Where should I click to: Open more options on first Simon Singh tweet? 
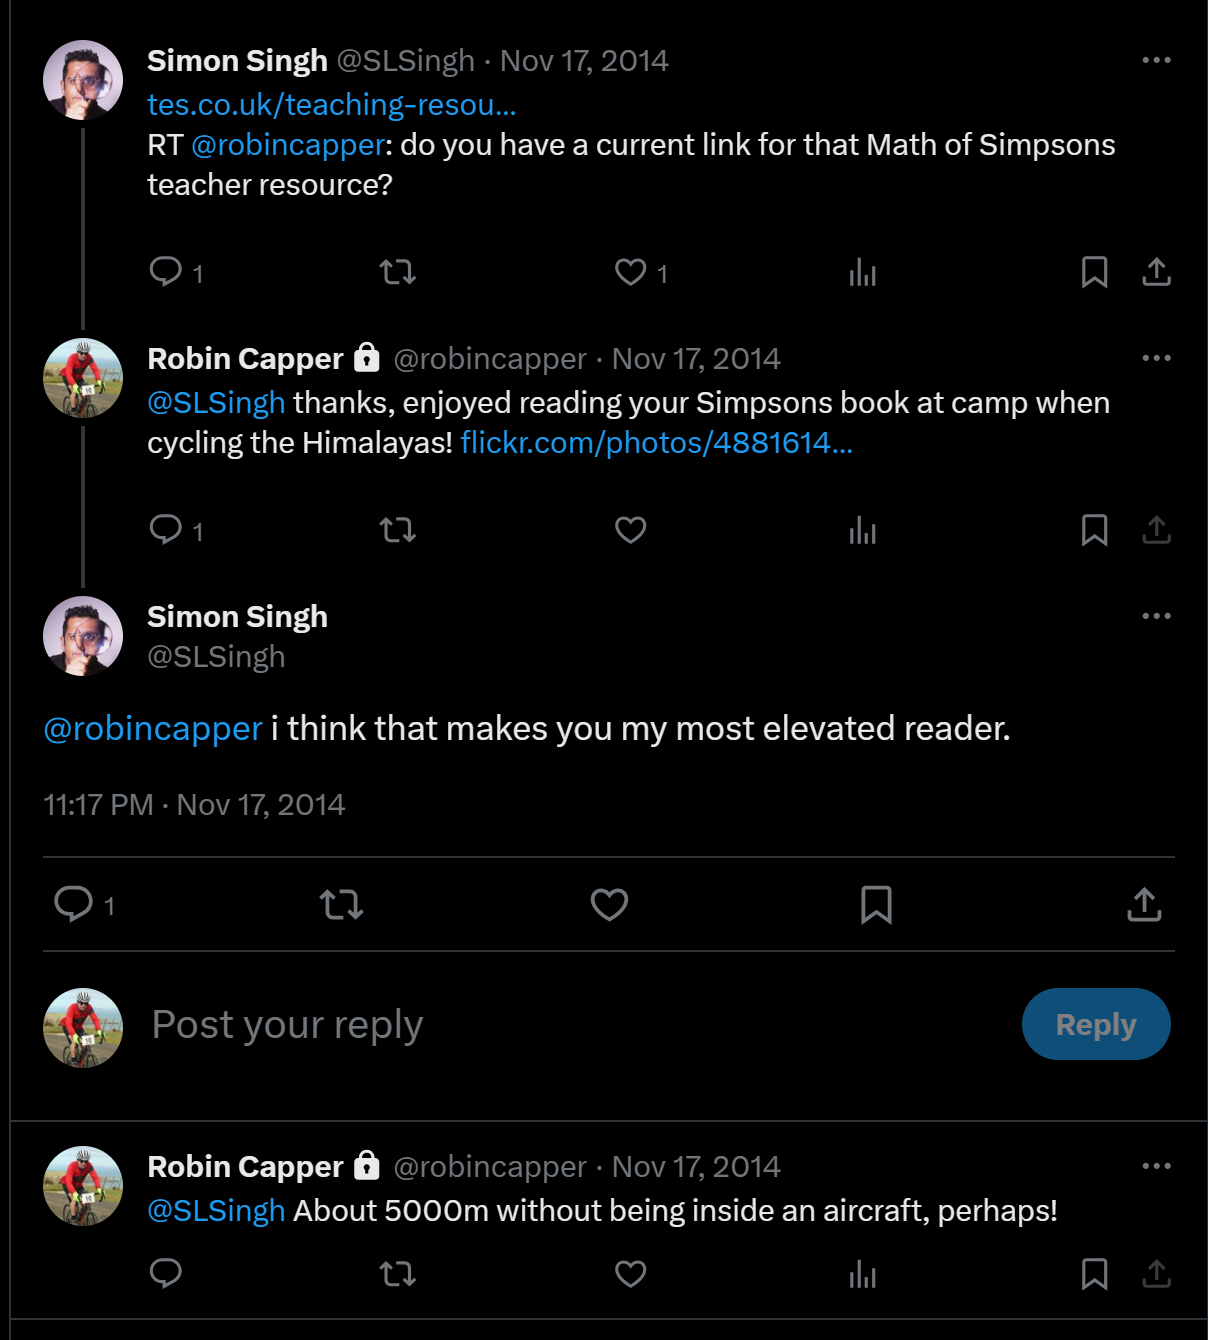click(1156, 60)
